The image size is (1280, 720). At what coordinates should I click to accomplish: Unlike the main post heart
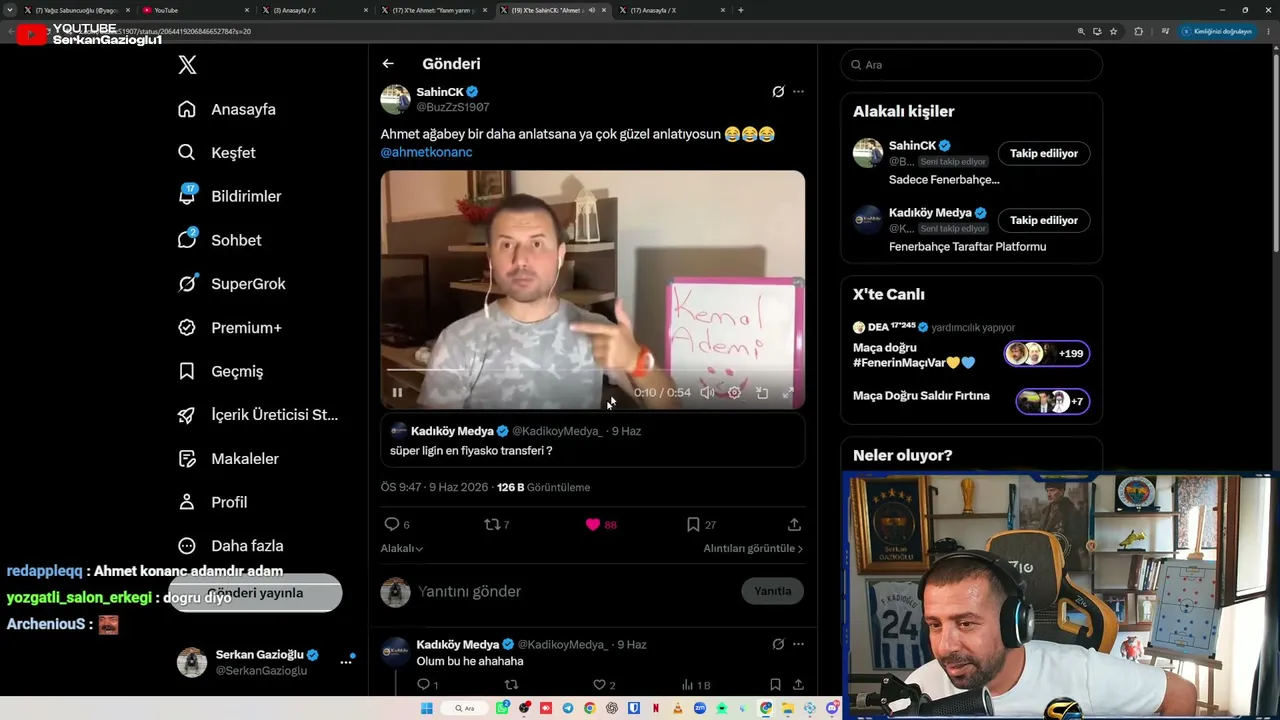coord(593,525)
